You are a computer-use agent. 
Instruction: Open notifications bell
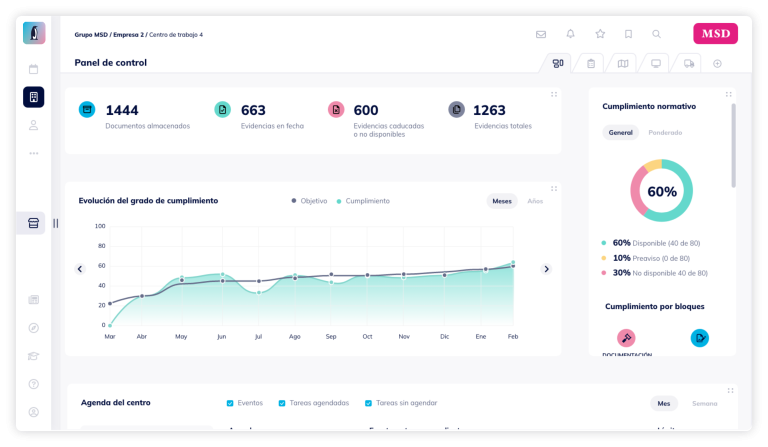570,34
